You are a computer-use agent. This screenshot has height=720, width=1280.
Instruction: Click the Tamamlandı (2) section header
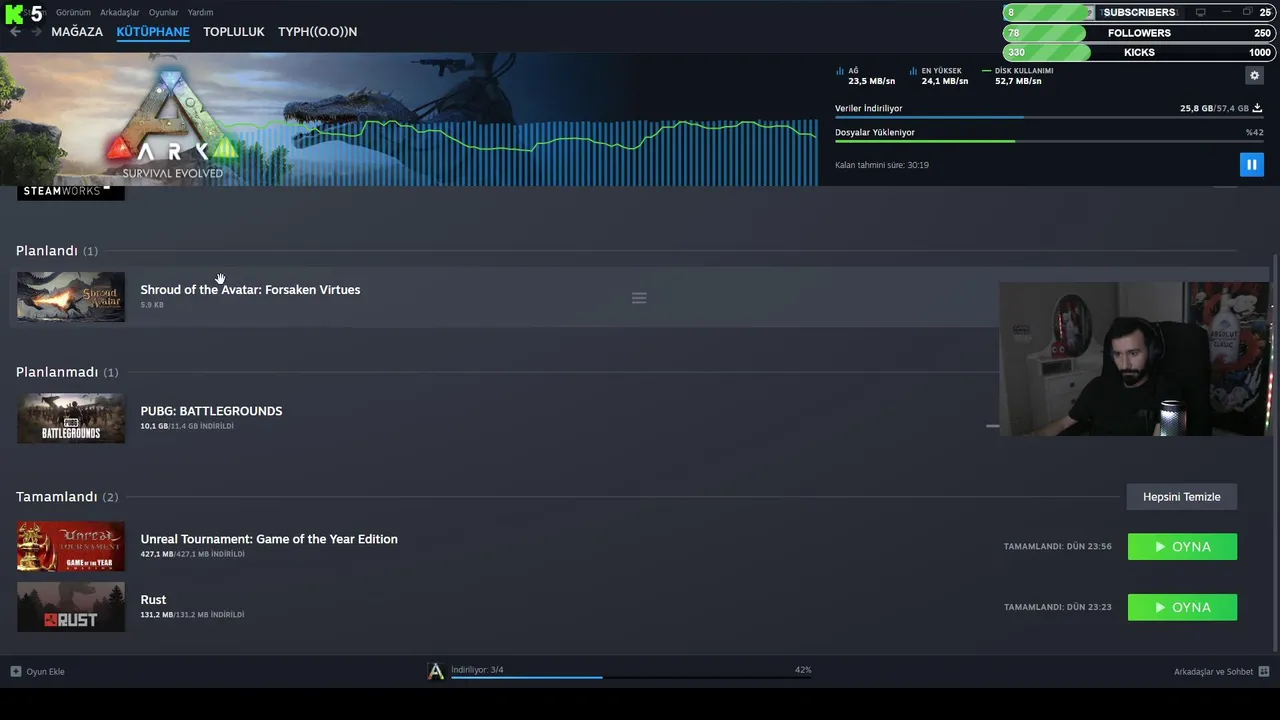coord(67,497)
